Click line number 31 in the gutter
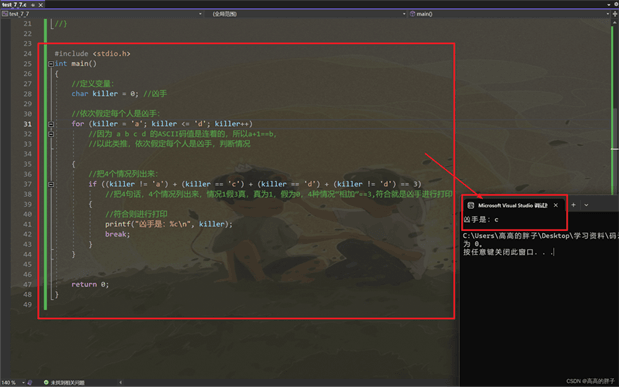This screenshot has width=619, height=387. 27,124
